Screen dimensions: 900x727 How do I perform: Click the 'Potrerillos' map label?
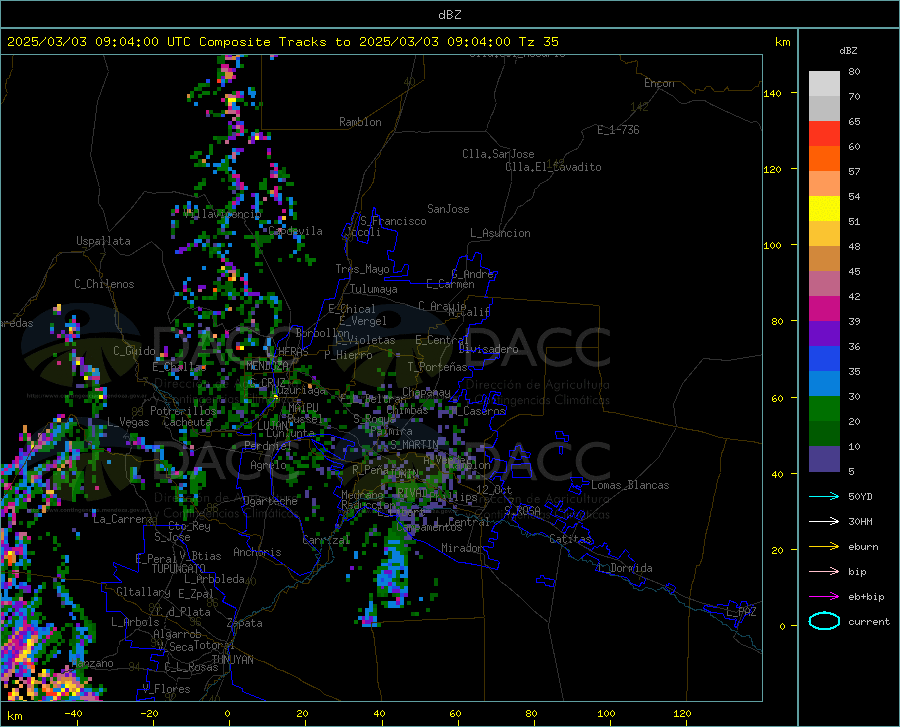183,411
